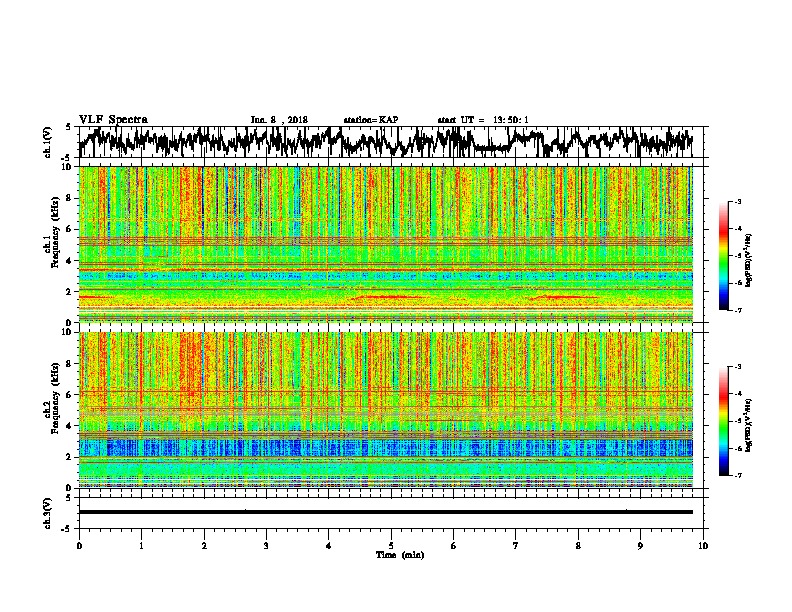Click the ch.1 "Frequency (kHz)" axis label

(x=55, y=232)
